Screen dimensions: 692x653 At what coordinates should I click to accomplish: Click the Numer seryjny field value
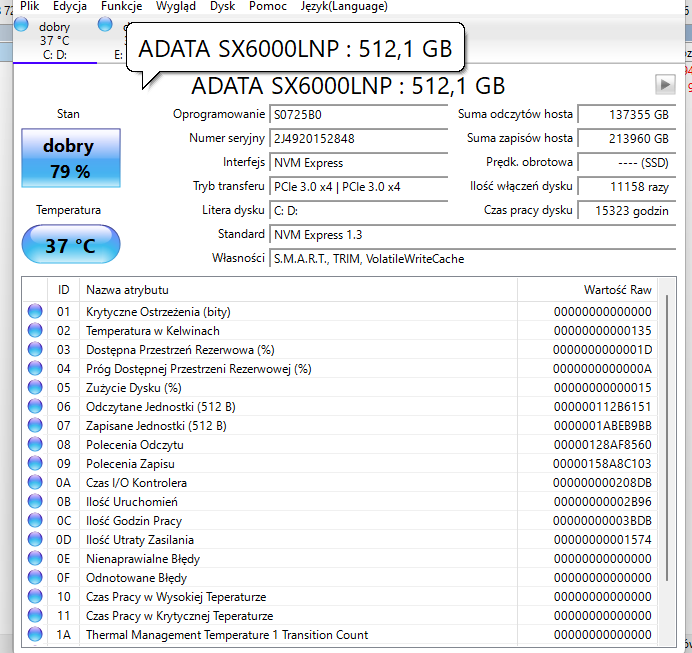click(358, 139)
